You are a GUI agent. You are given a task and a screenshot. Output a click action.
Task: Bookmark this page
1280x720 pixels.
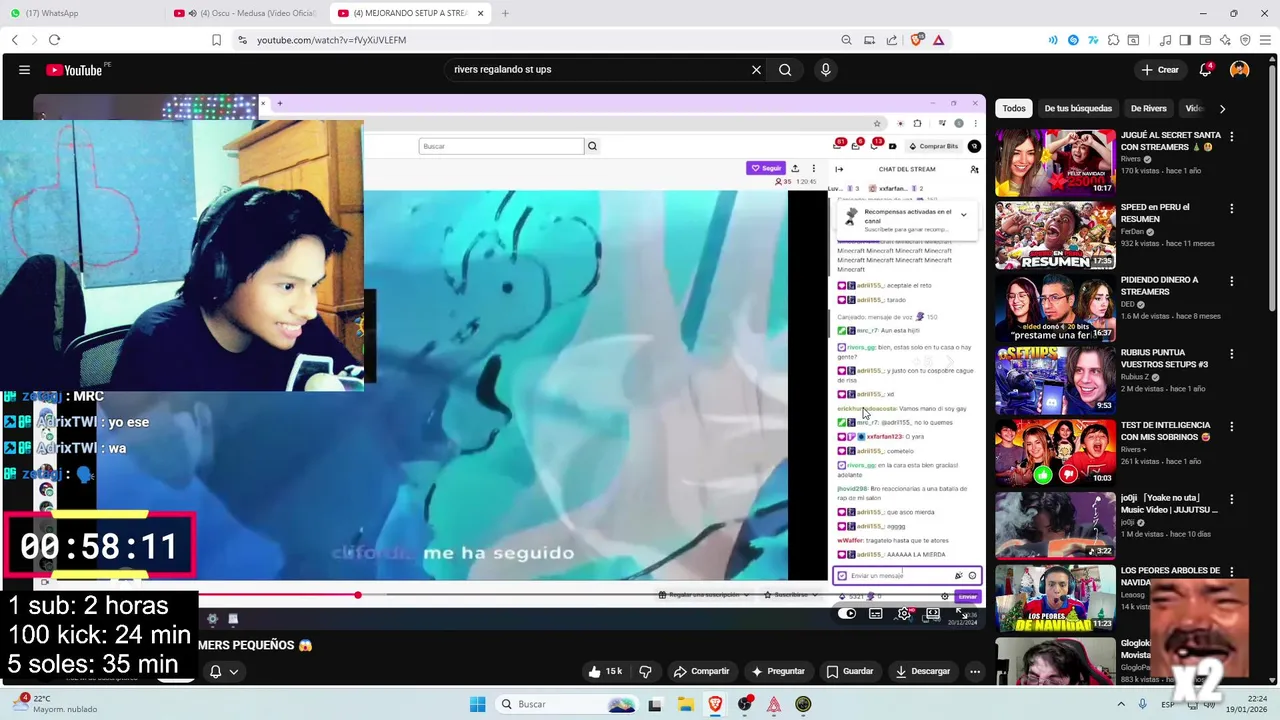[x=216, y=40]
